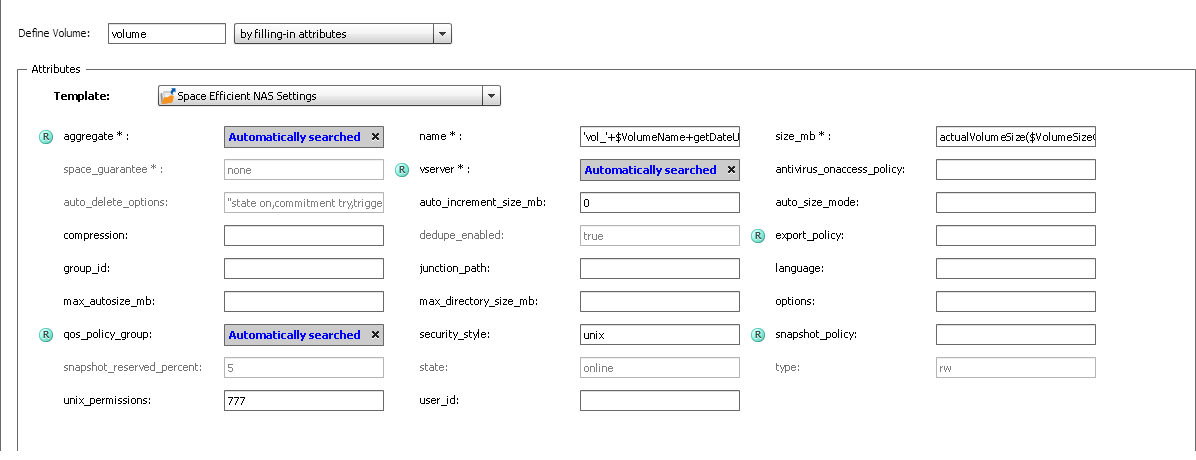
Task: Click the junction_path input field
Action: (x=660, y=269)
